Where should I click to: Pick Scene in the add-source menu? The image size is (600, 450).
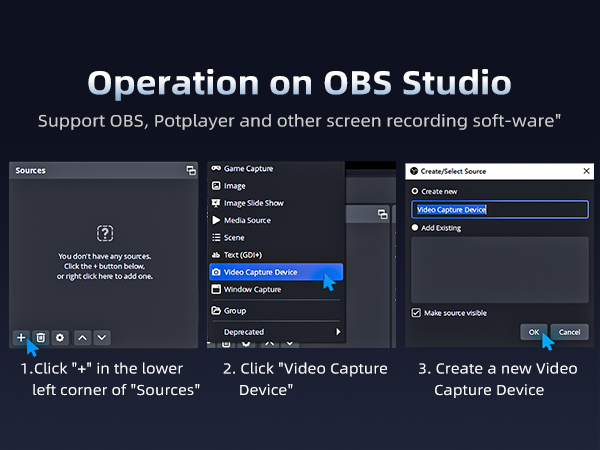coord(234,238)
